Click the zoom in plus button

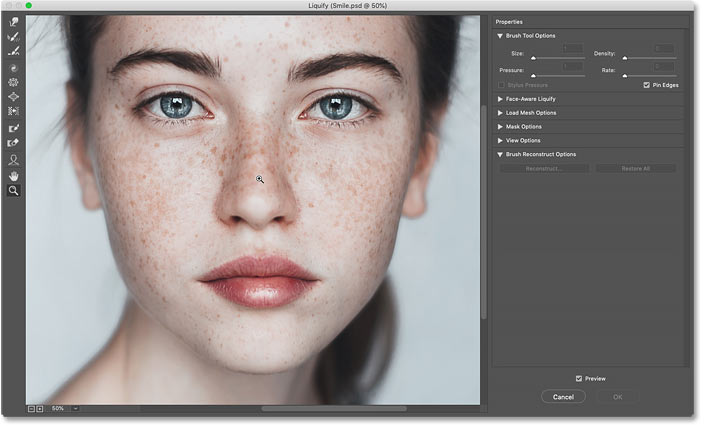pos(40,408)
